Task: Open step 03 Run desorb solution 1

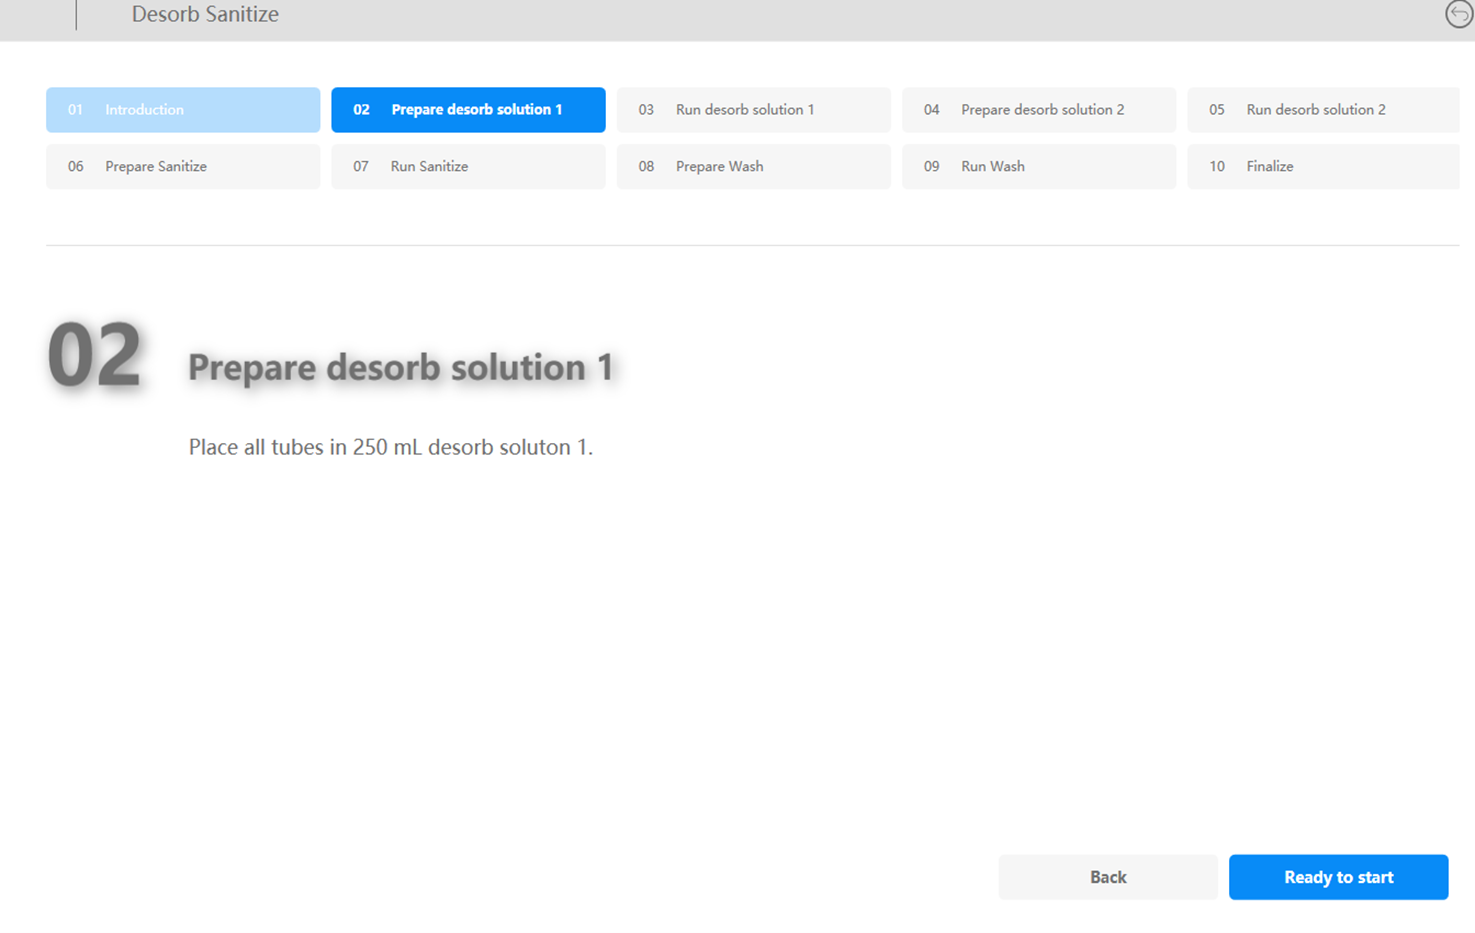Action: [753, 110]
